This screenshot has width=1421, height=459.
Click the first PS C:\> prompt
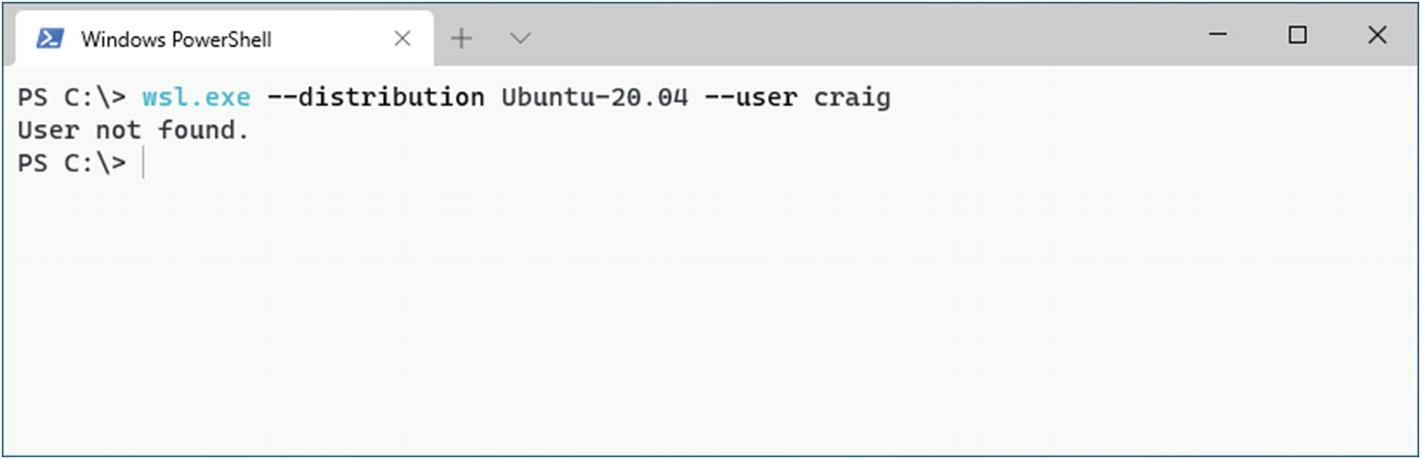click(x=72, y=98)
